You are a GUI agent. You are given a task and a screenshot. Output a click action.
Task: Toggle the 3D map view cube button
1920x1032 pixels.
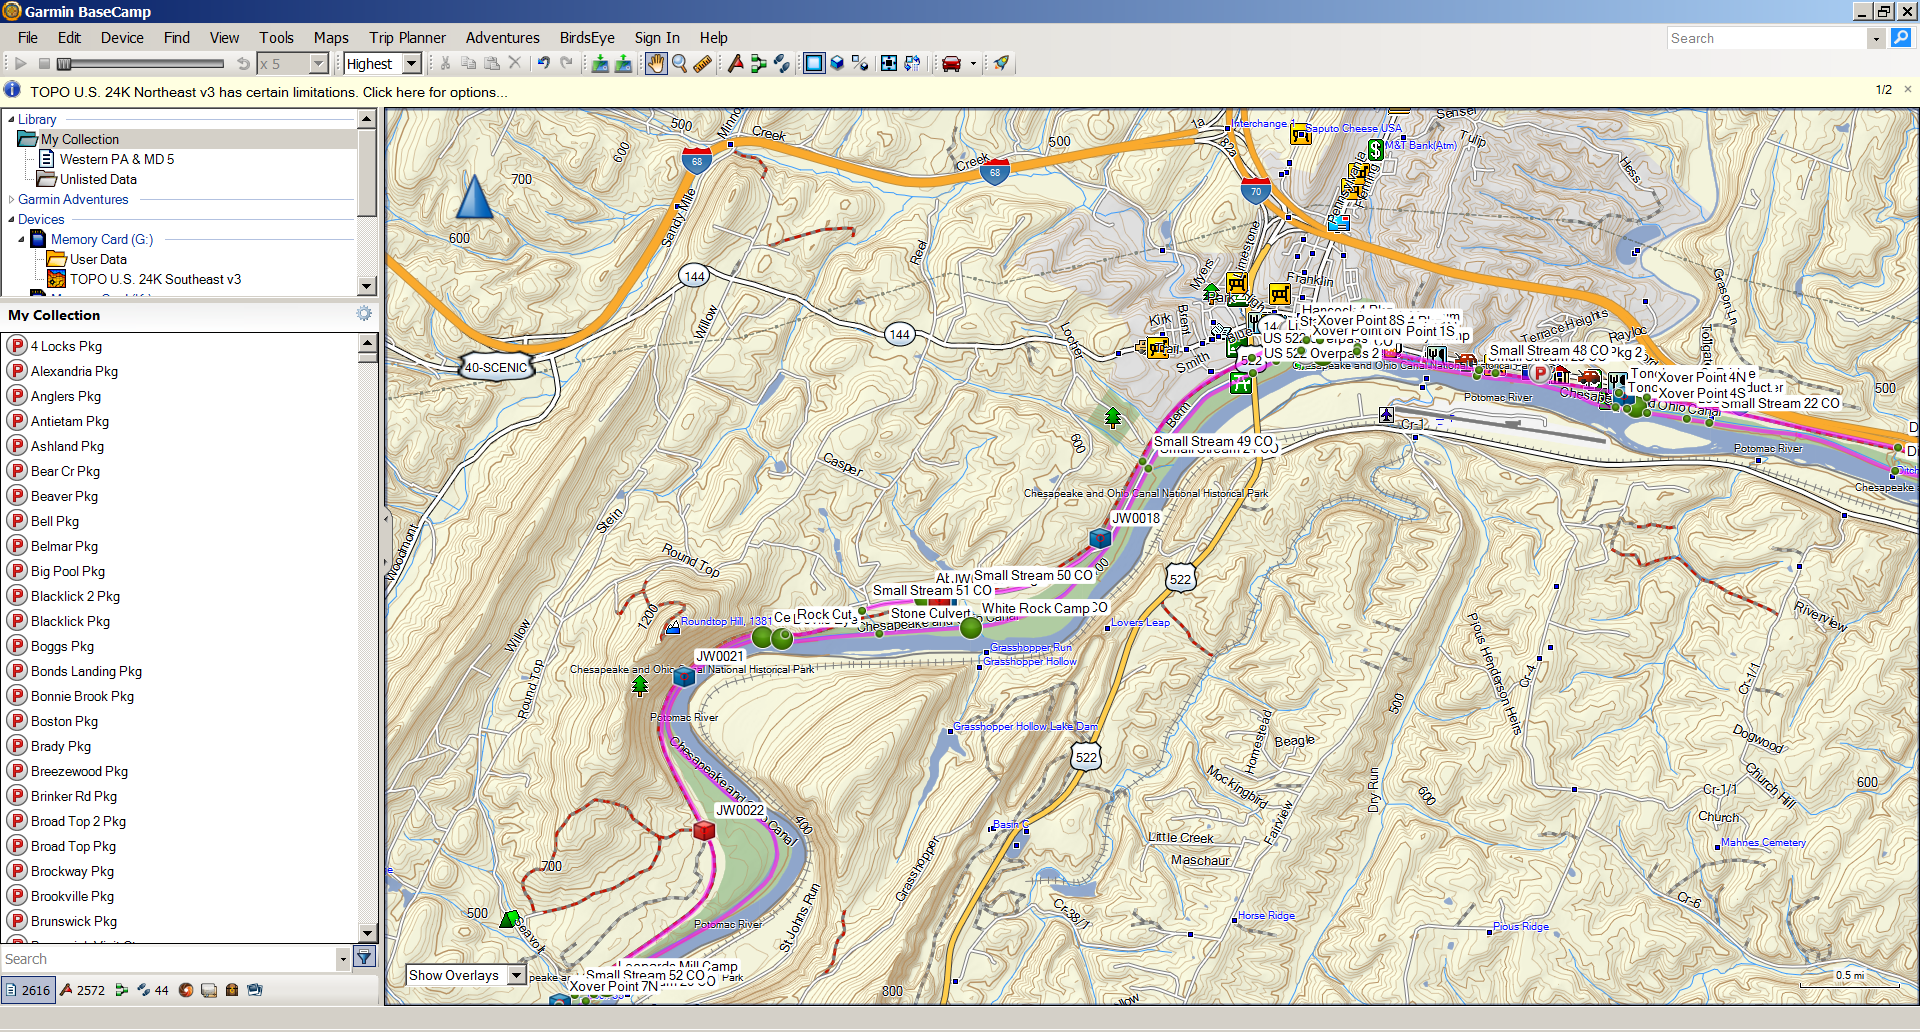click(x=837, y=64)
